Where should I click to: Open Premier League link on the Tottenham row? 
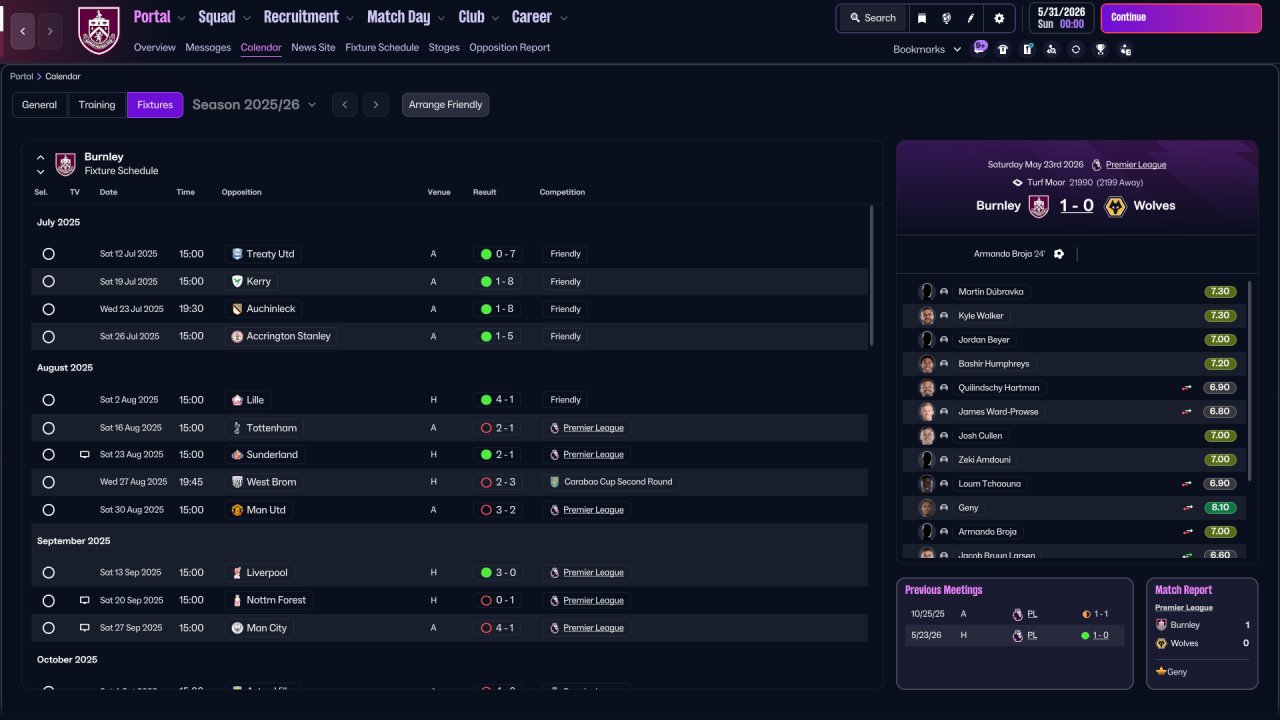[593, 428]
